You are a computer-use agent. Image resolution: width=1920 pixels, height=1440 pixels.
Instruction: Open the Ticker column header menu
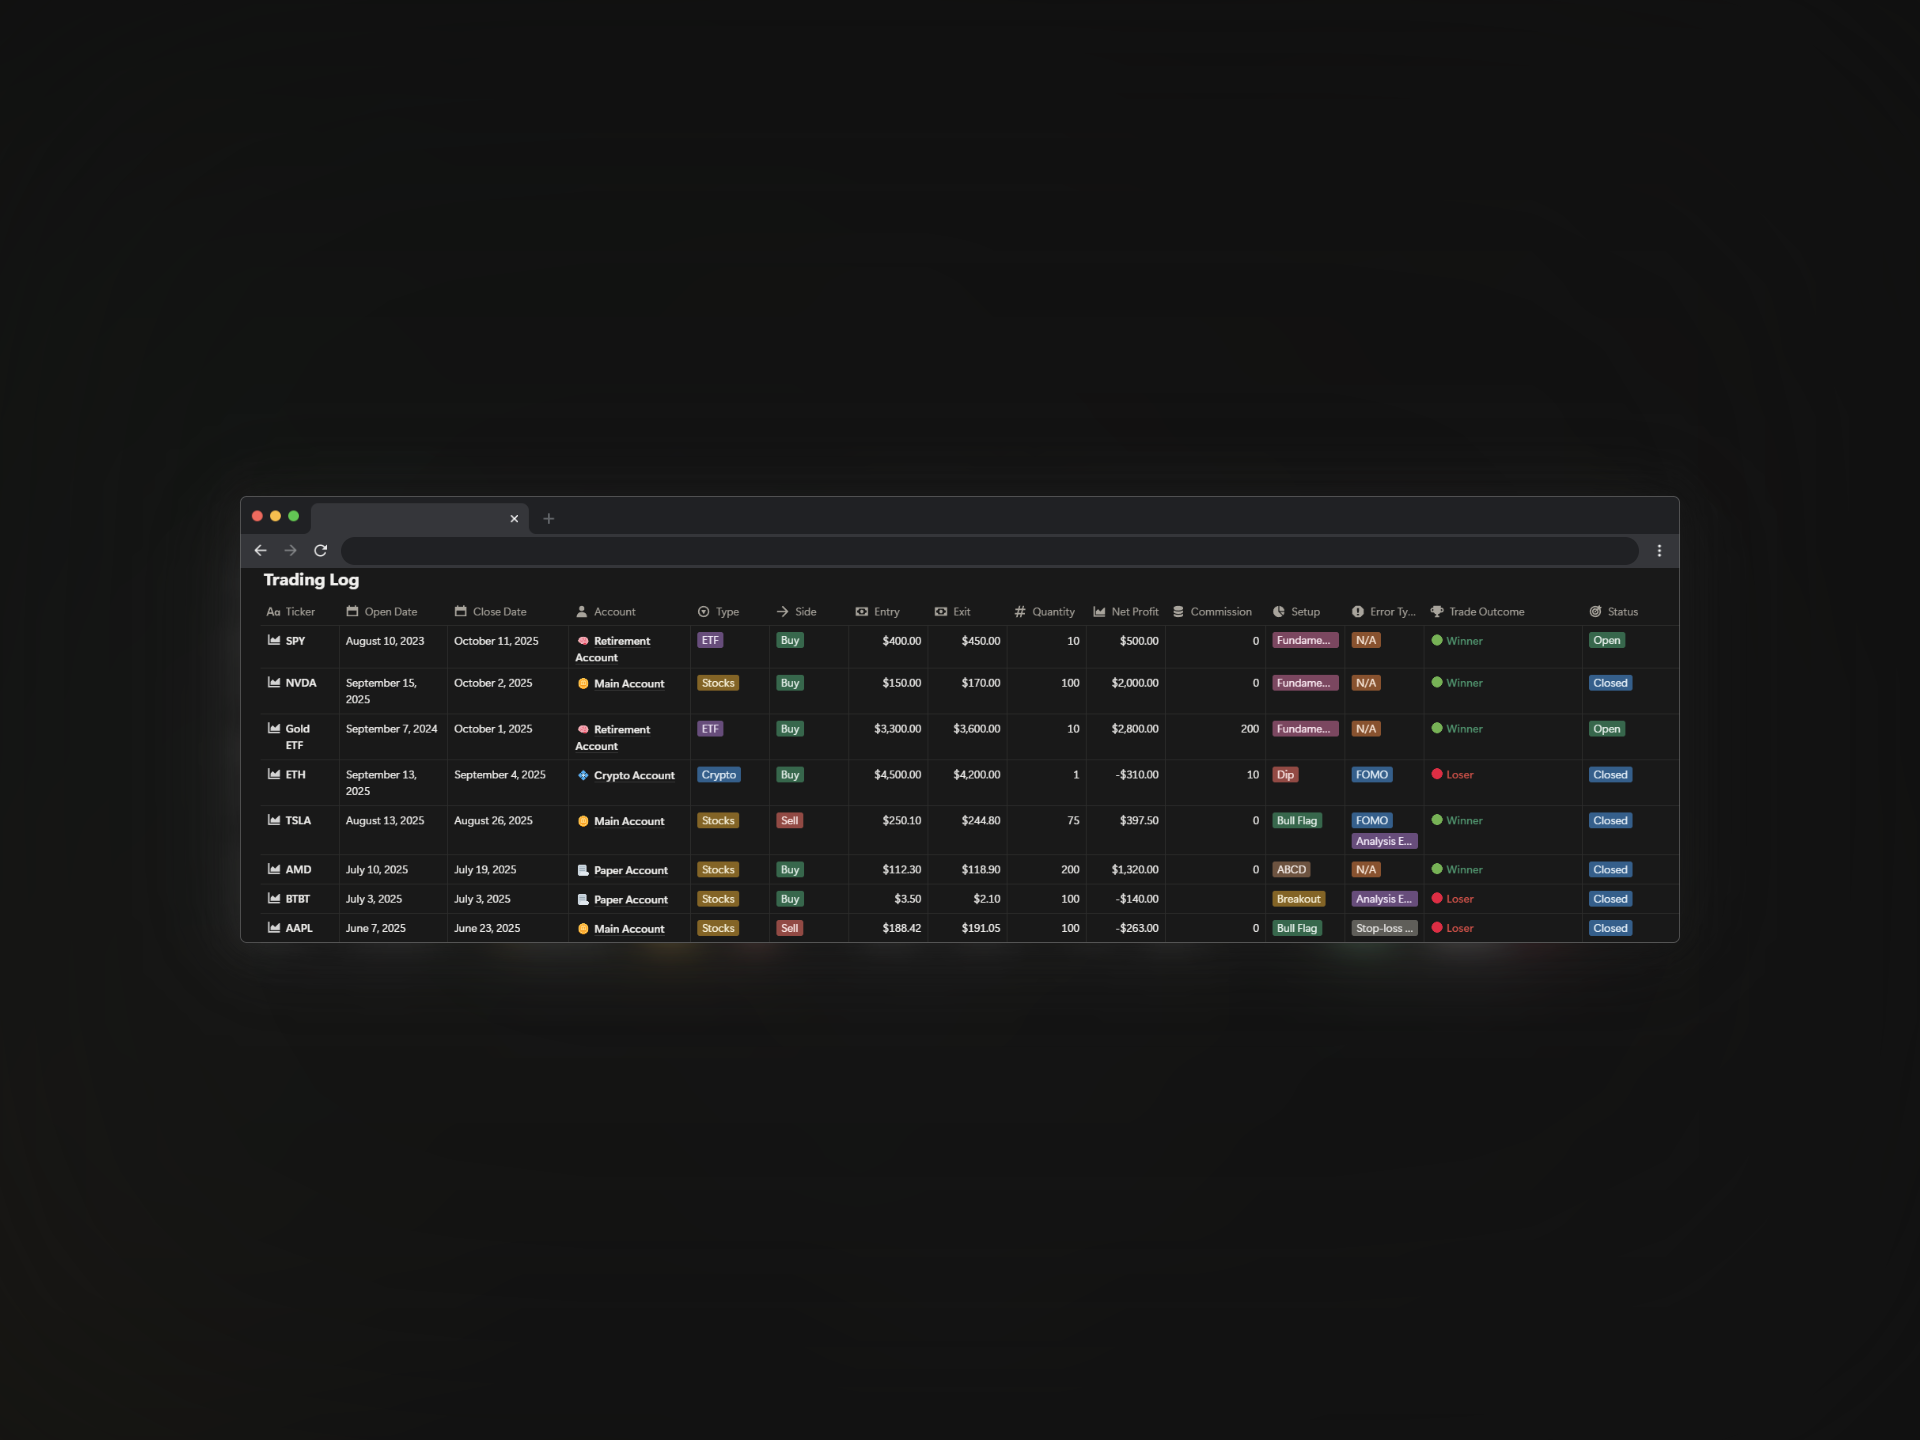(x=291, y=611)
